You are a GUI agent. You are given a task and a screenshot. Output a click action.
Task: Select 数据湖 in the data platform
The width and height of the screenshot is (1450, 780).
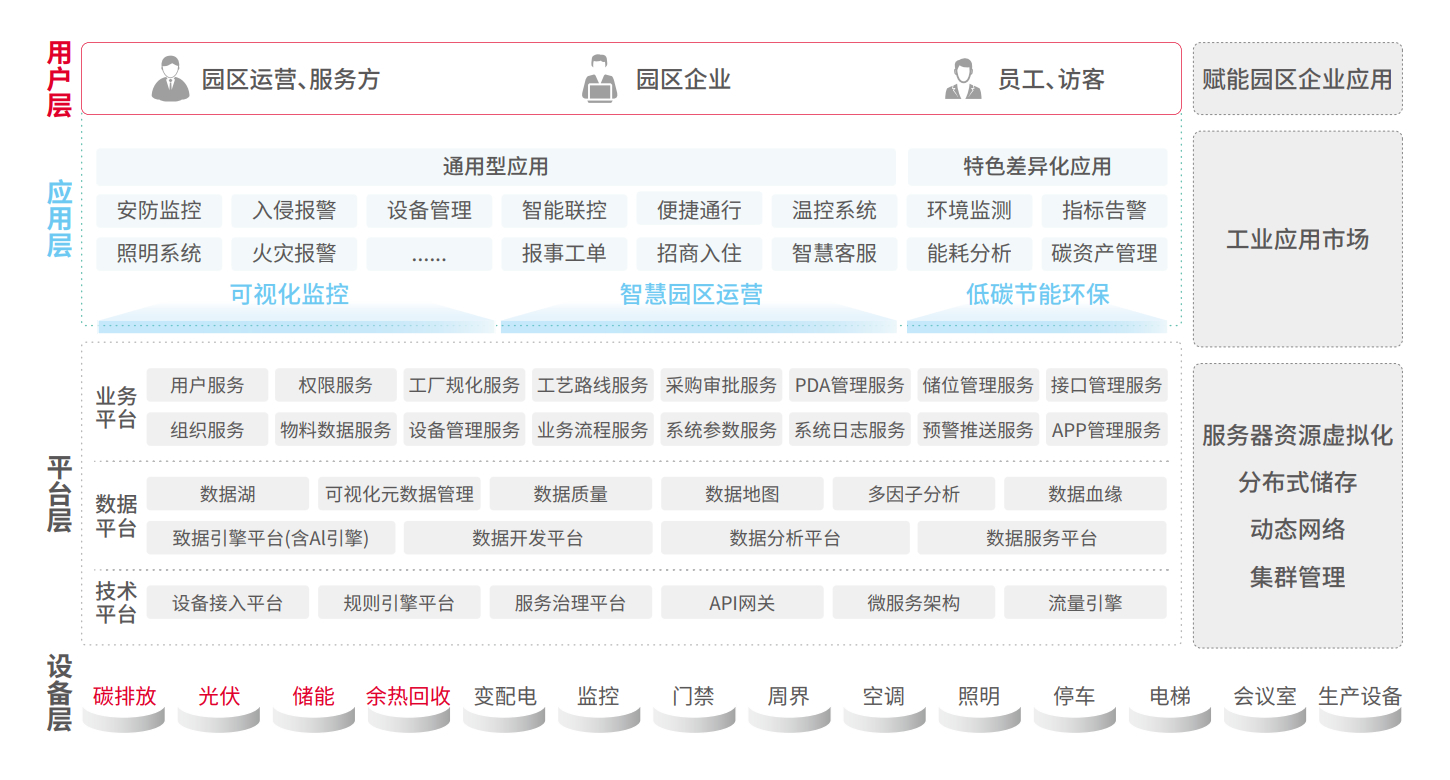pos(228,494)
